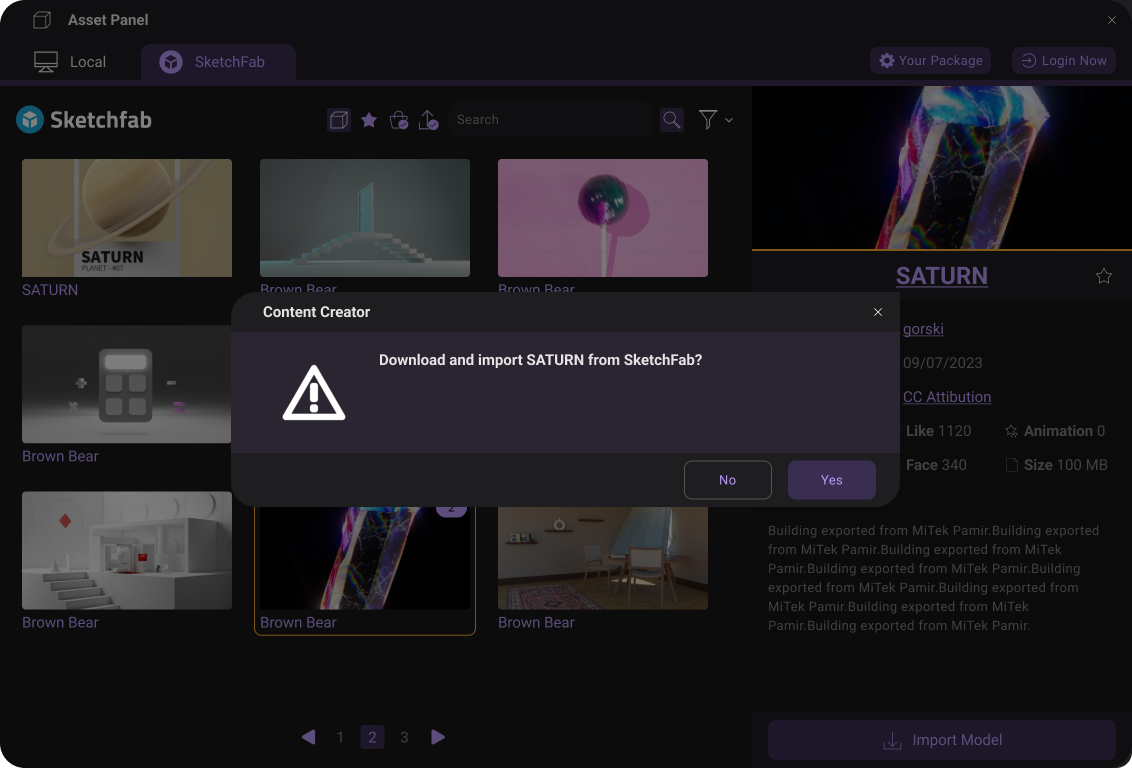1132x768 pixels.
Task: Expand the filter funnel dropdown
Action: (x=714, y=120)
